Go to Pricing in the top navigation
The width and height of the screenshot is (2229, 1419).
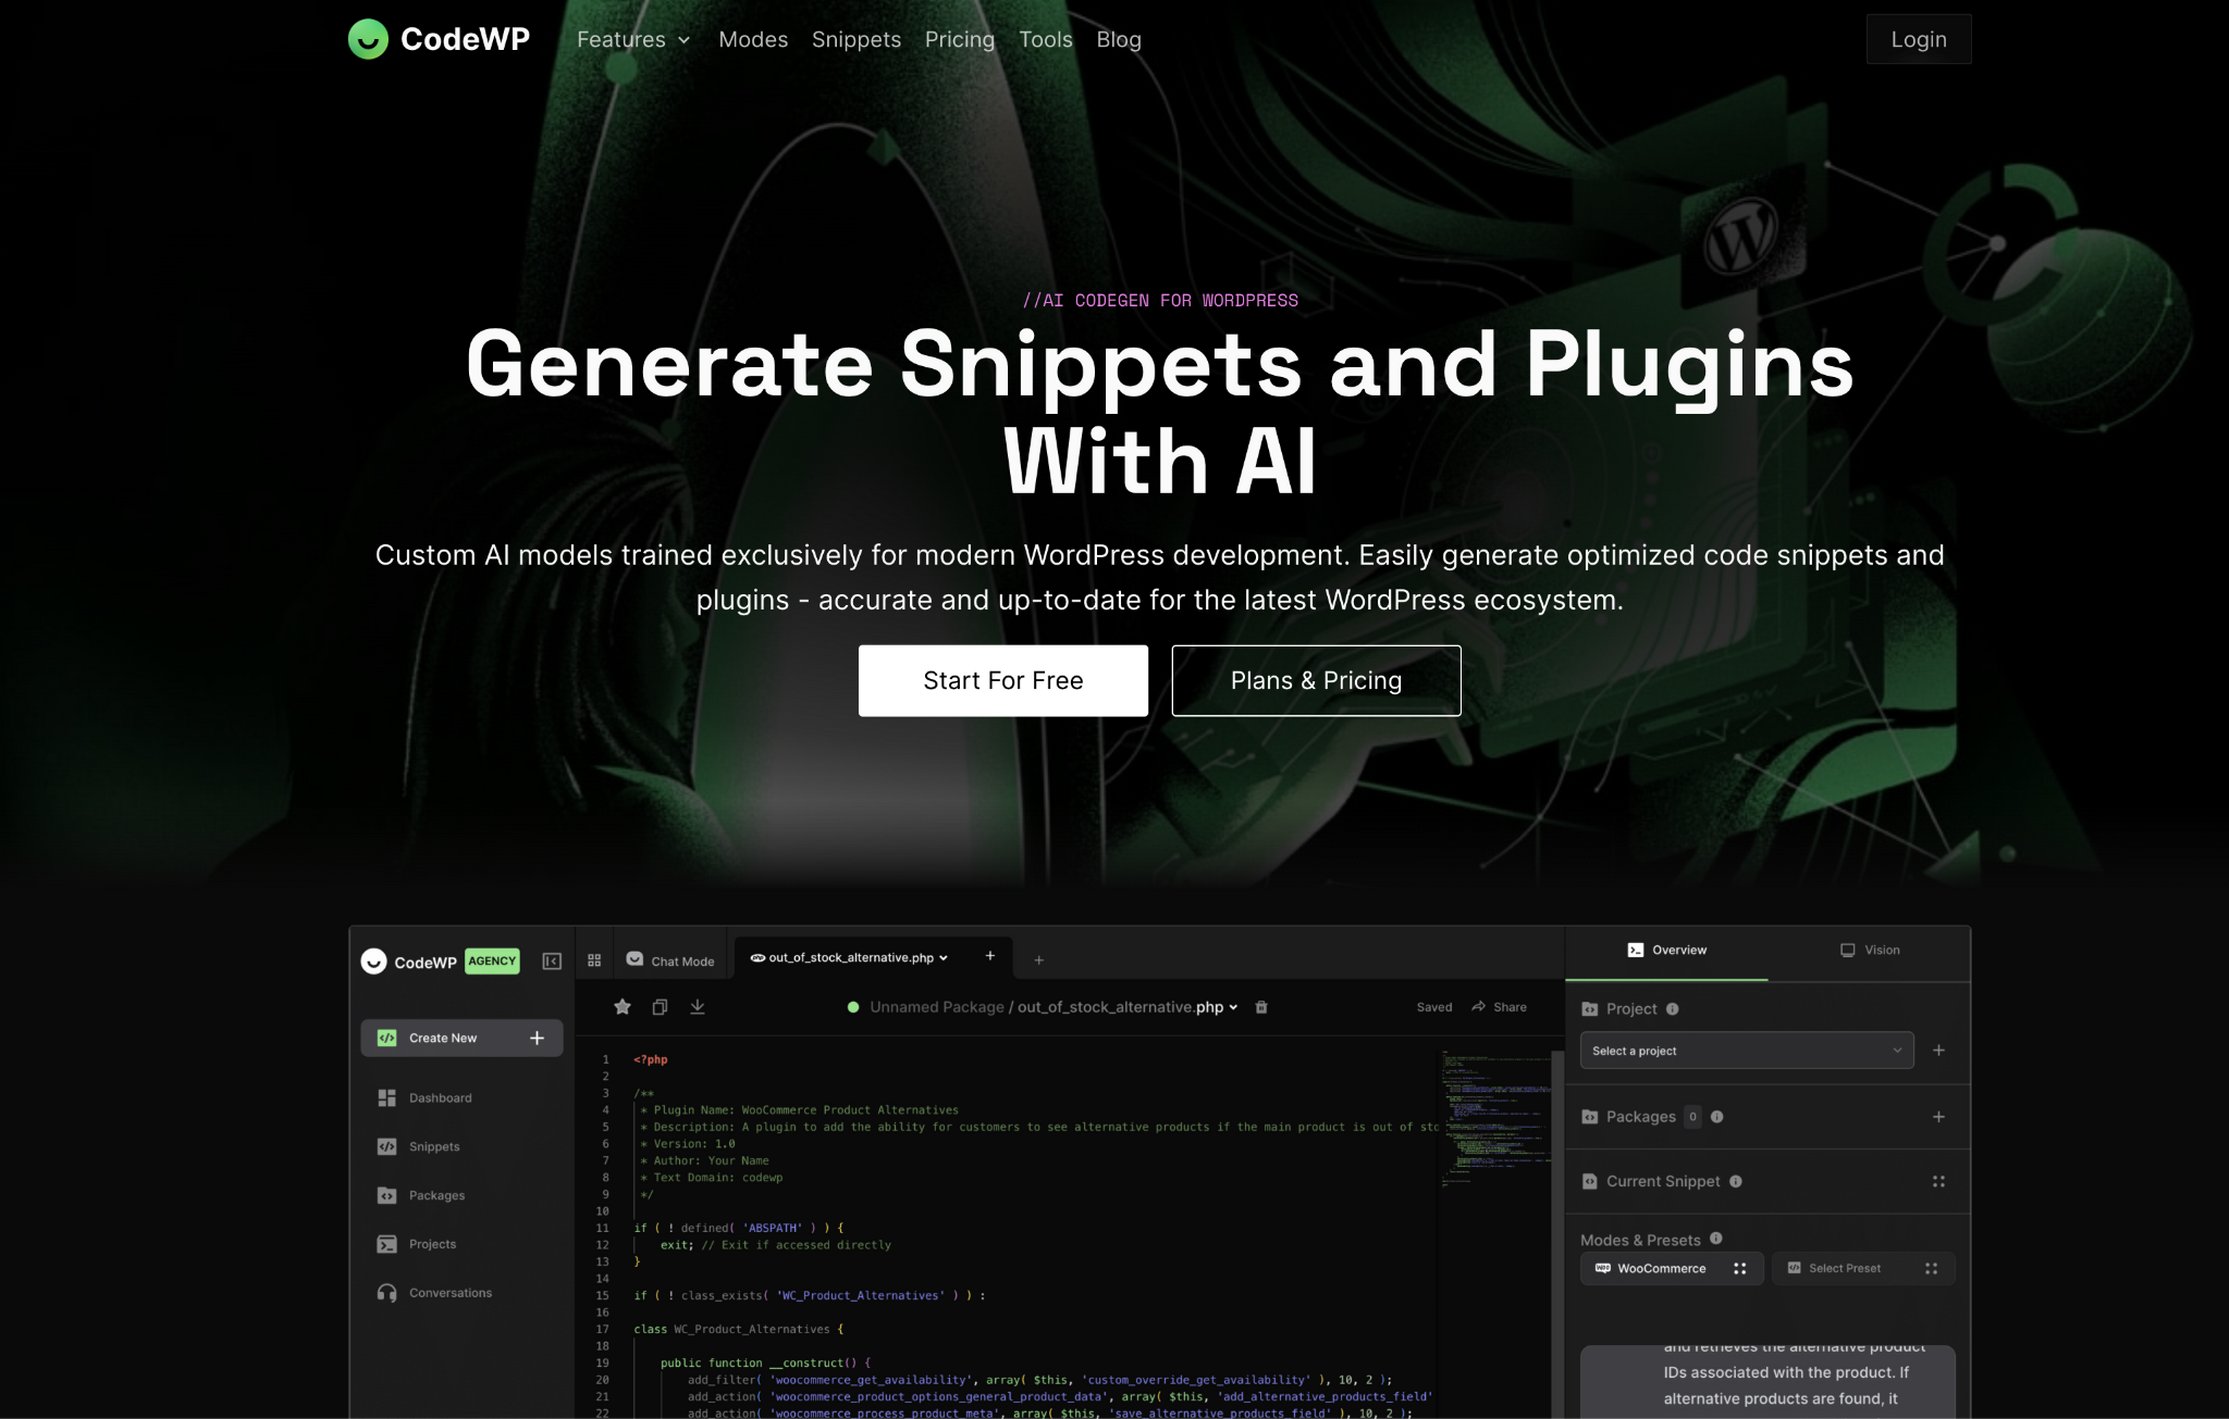point(959,39)
